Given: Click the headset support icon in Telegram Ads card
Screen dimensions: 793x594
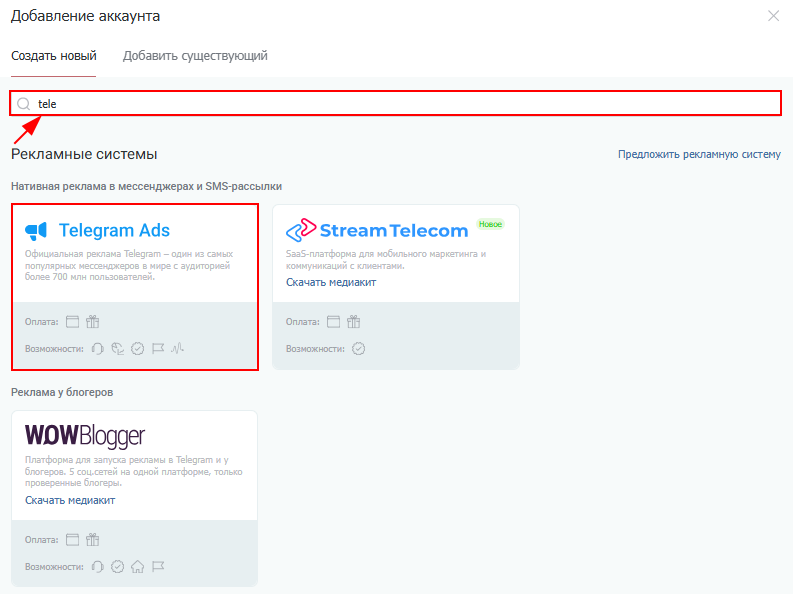Looking at the screenshot, I should point(97,349).
